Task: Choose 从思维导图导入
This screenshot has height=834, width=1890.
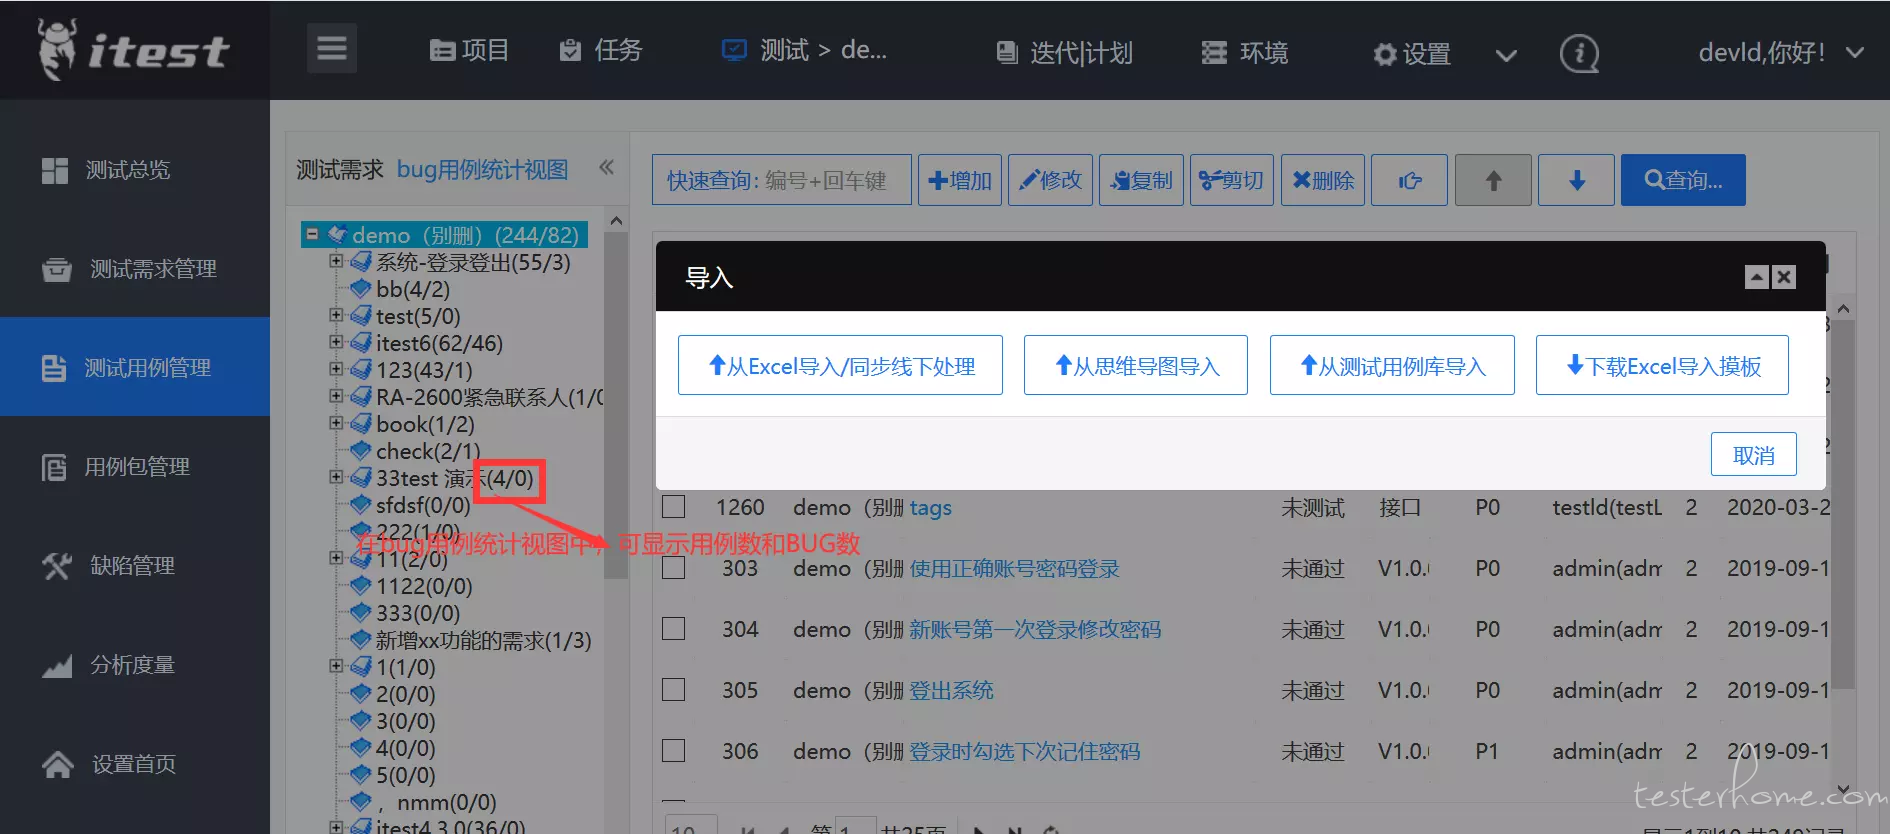Action: pos(1136,365)
